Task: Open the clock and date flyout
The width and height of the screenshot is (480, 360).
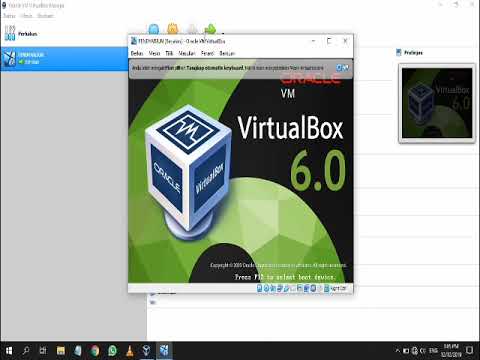Action: click(451, 351)
